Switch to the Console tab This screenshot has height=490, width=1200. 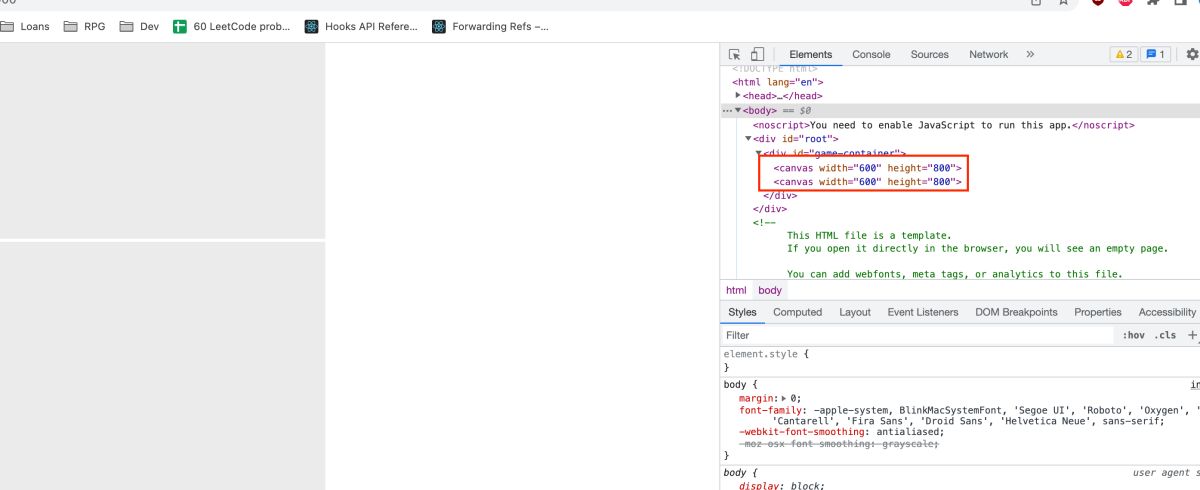(x=871, y=54)
